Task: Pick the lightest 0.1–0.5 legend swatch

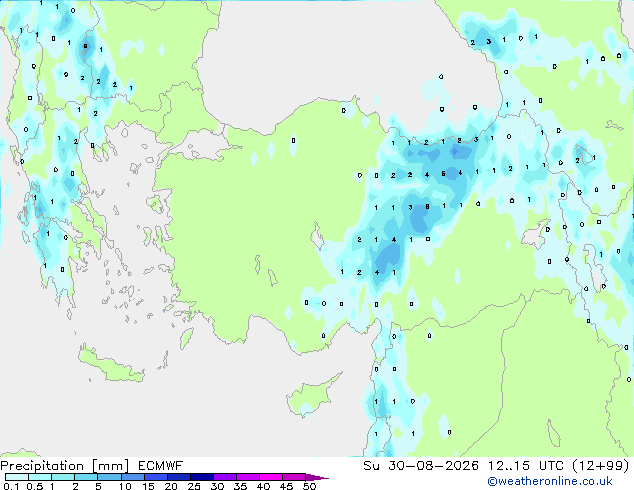Action: pyautogui.click(x=17, y=477)
